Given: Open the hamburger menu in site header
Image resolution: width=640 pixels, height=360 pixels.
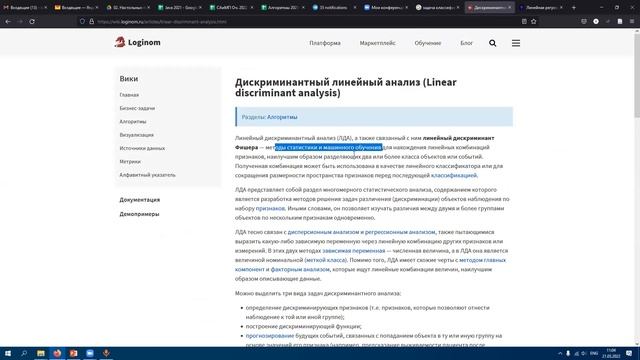Looking at the screenshot, I should pos(516,43).
